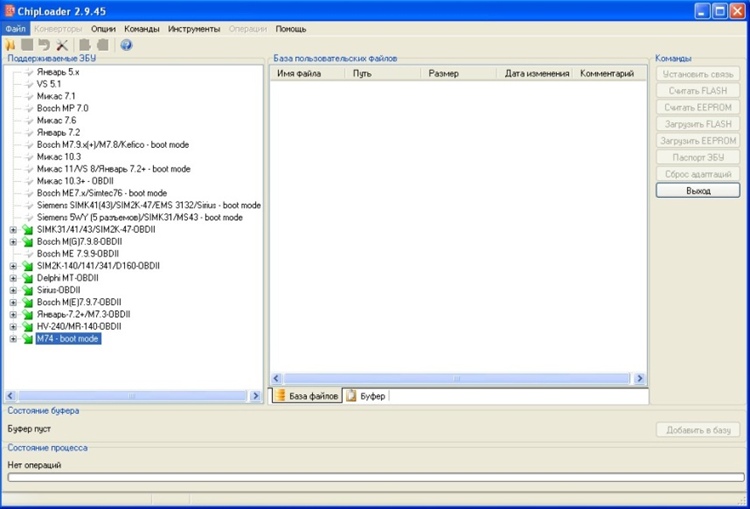The image size is (750, 509).
Task: Click the Установить связь button
Action: pos(698,74)
